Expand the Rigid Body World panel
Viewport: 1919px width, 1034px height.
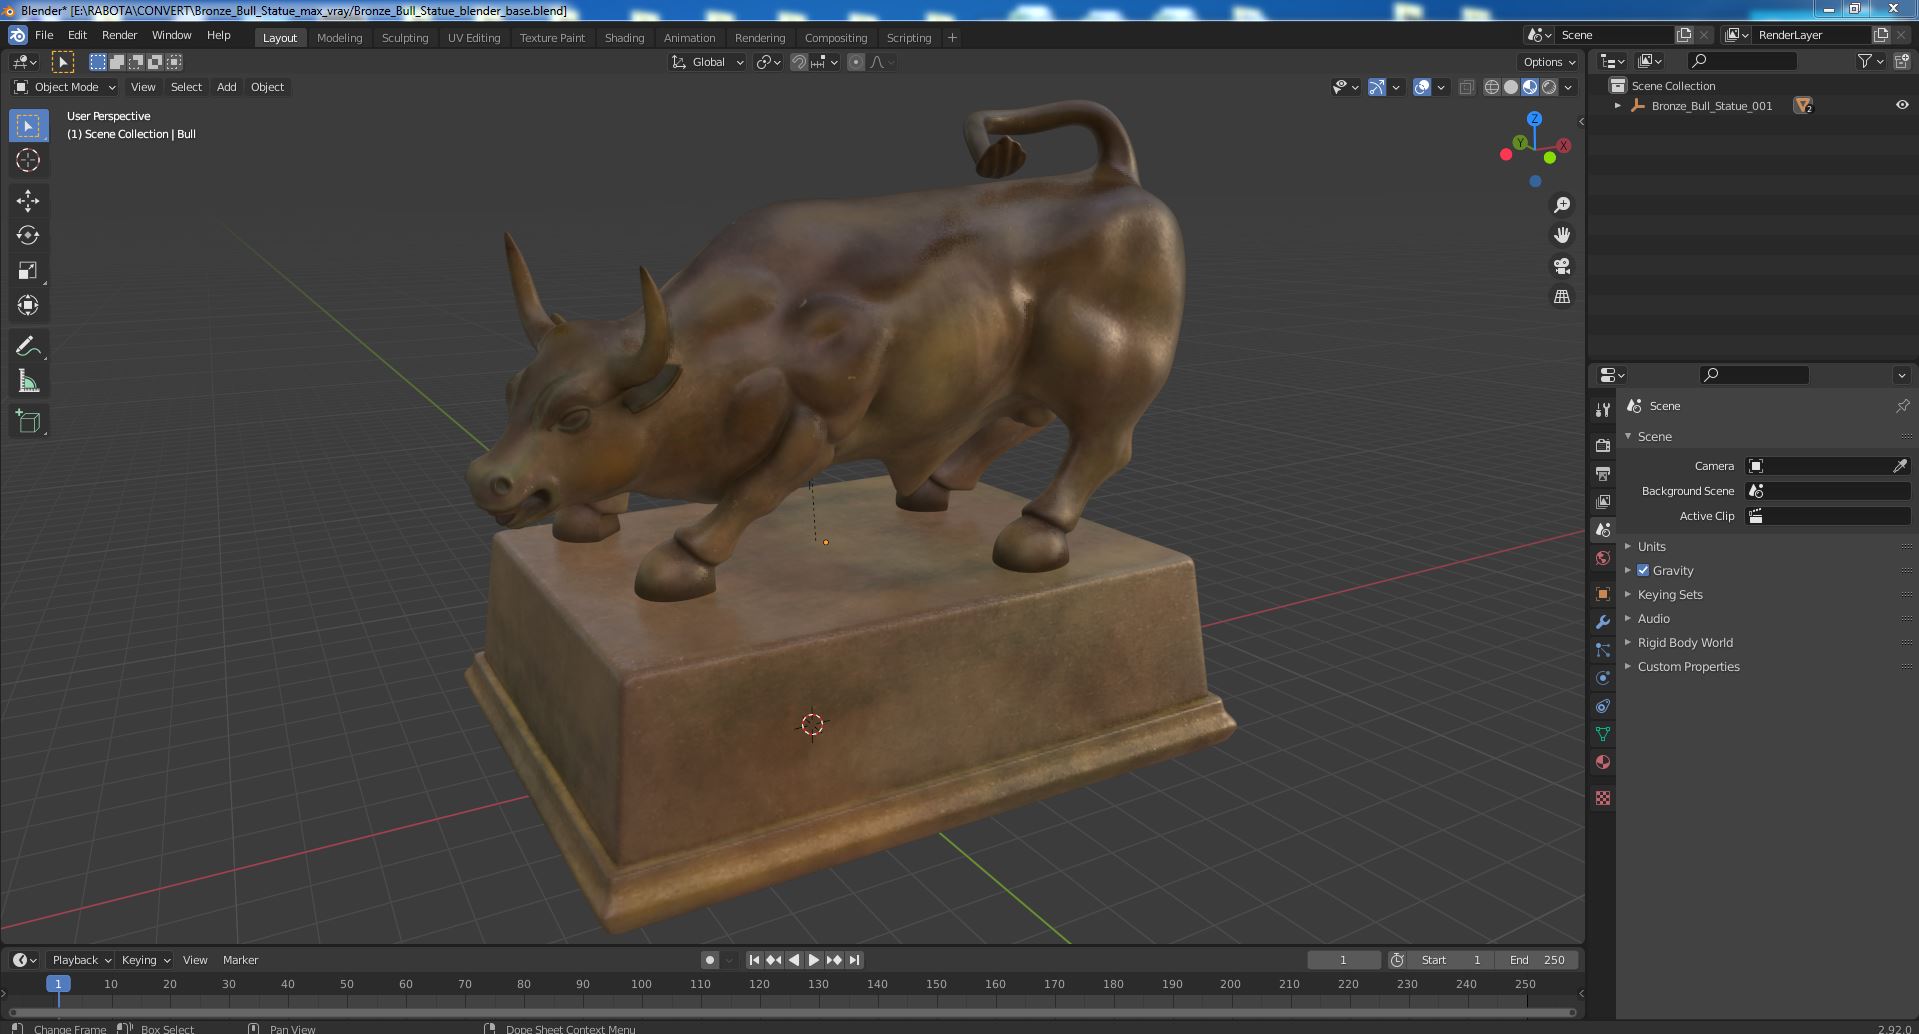point(1685,642)
